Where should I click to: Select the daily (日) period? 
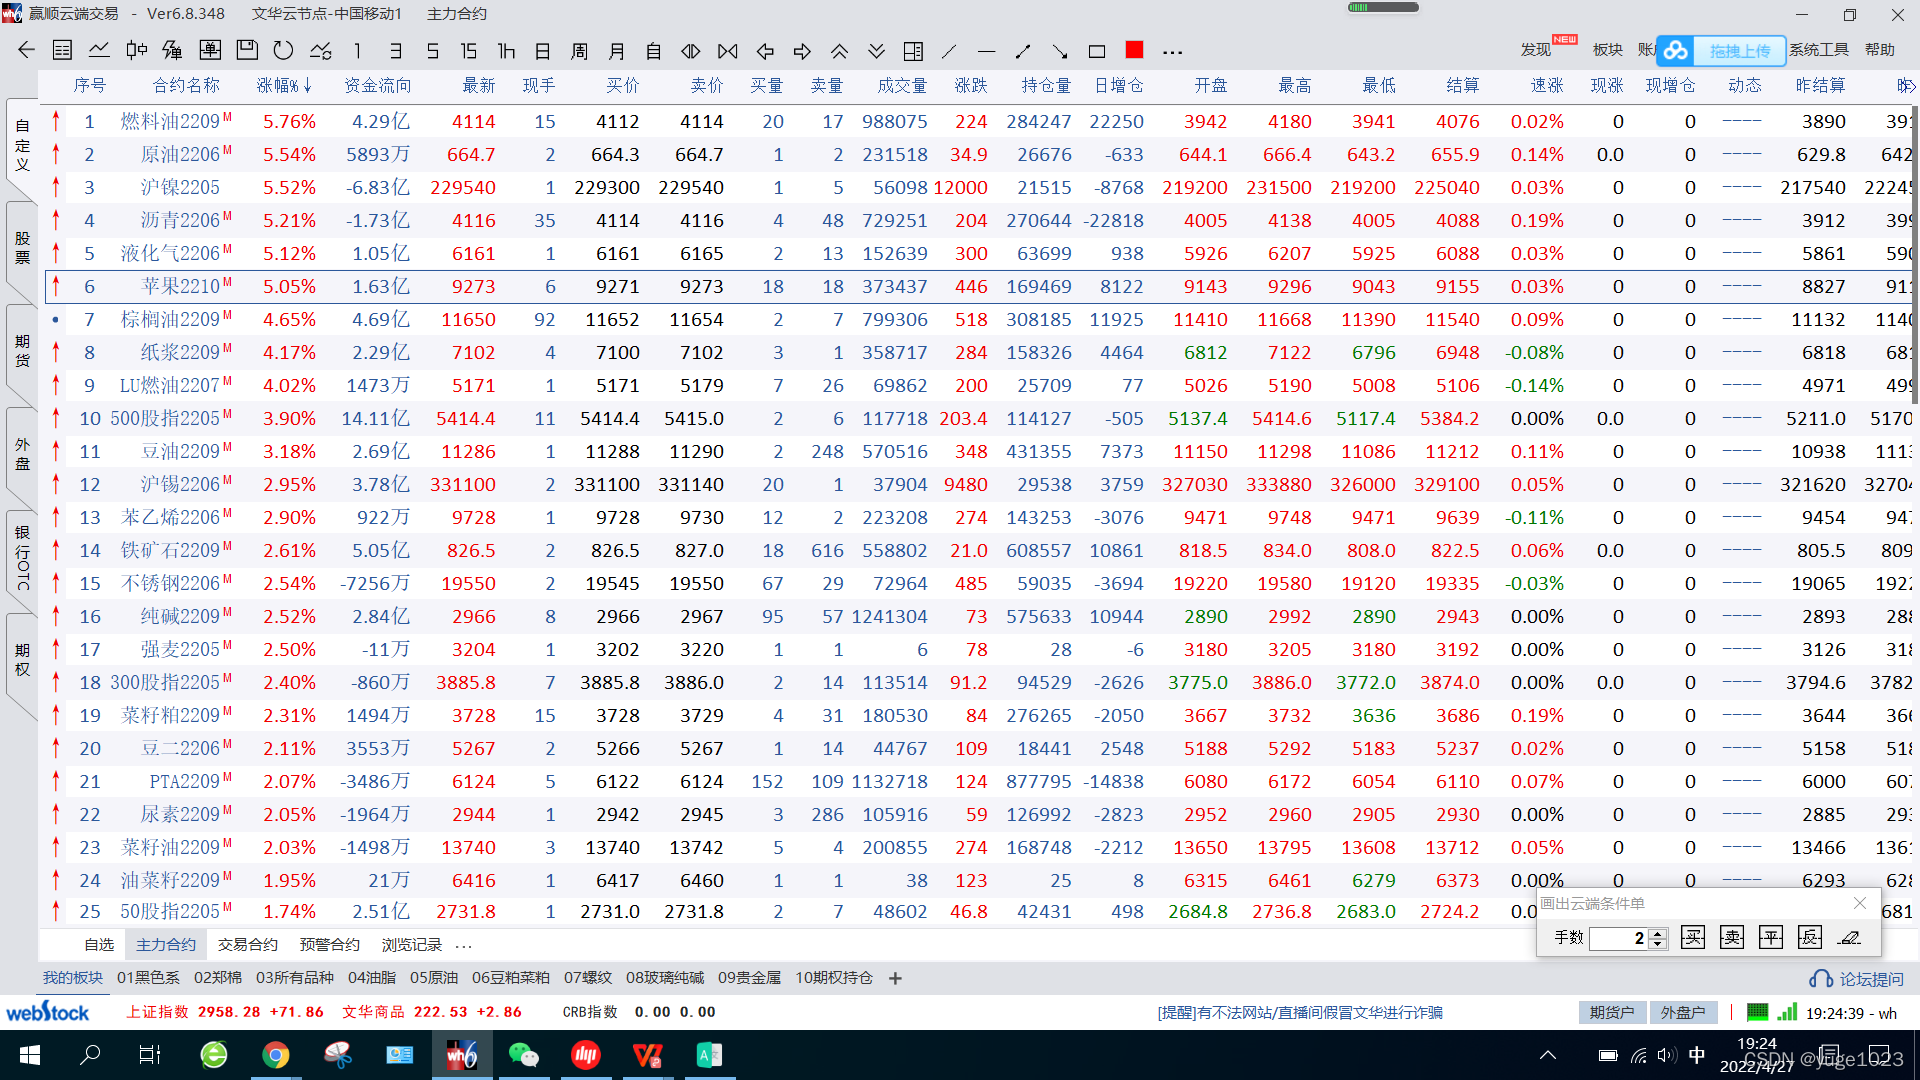[x=543, y=51]
